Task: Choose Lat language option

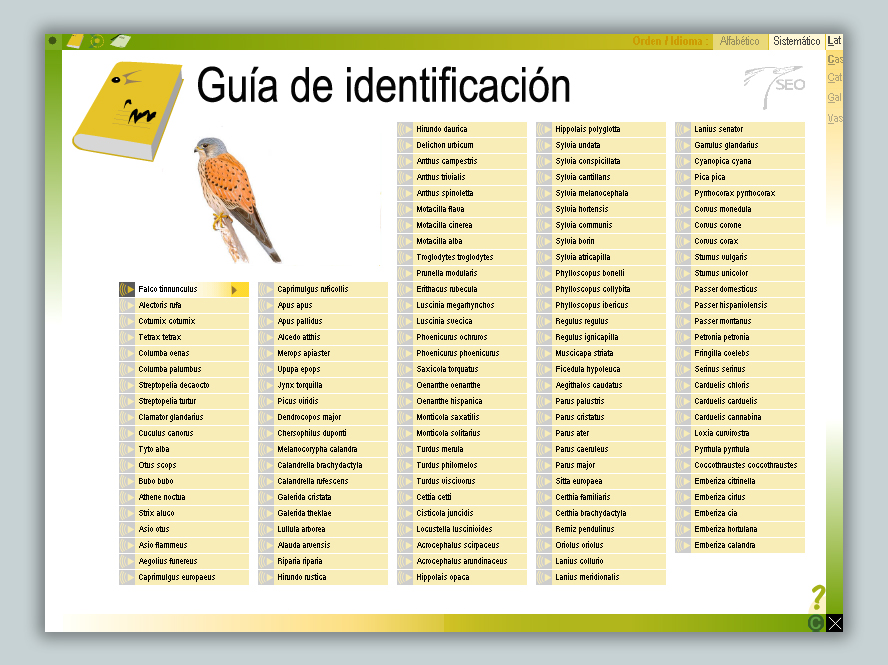Action: [834, 42]
